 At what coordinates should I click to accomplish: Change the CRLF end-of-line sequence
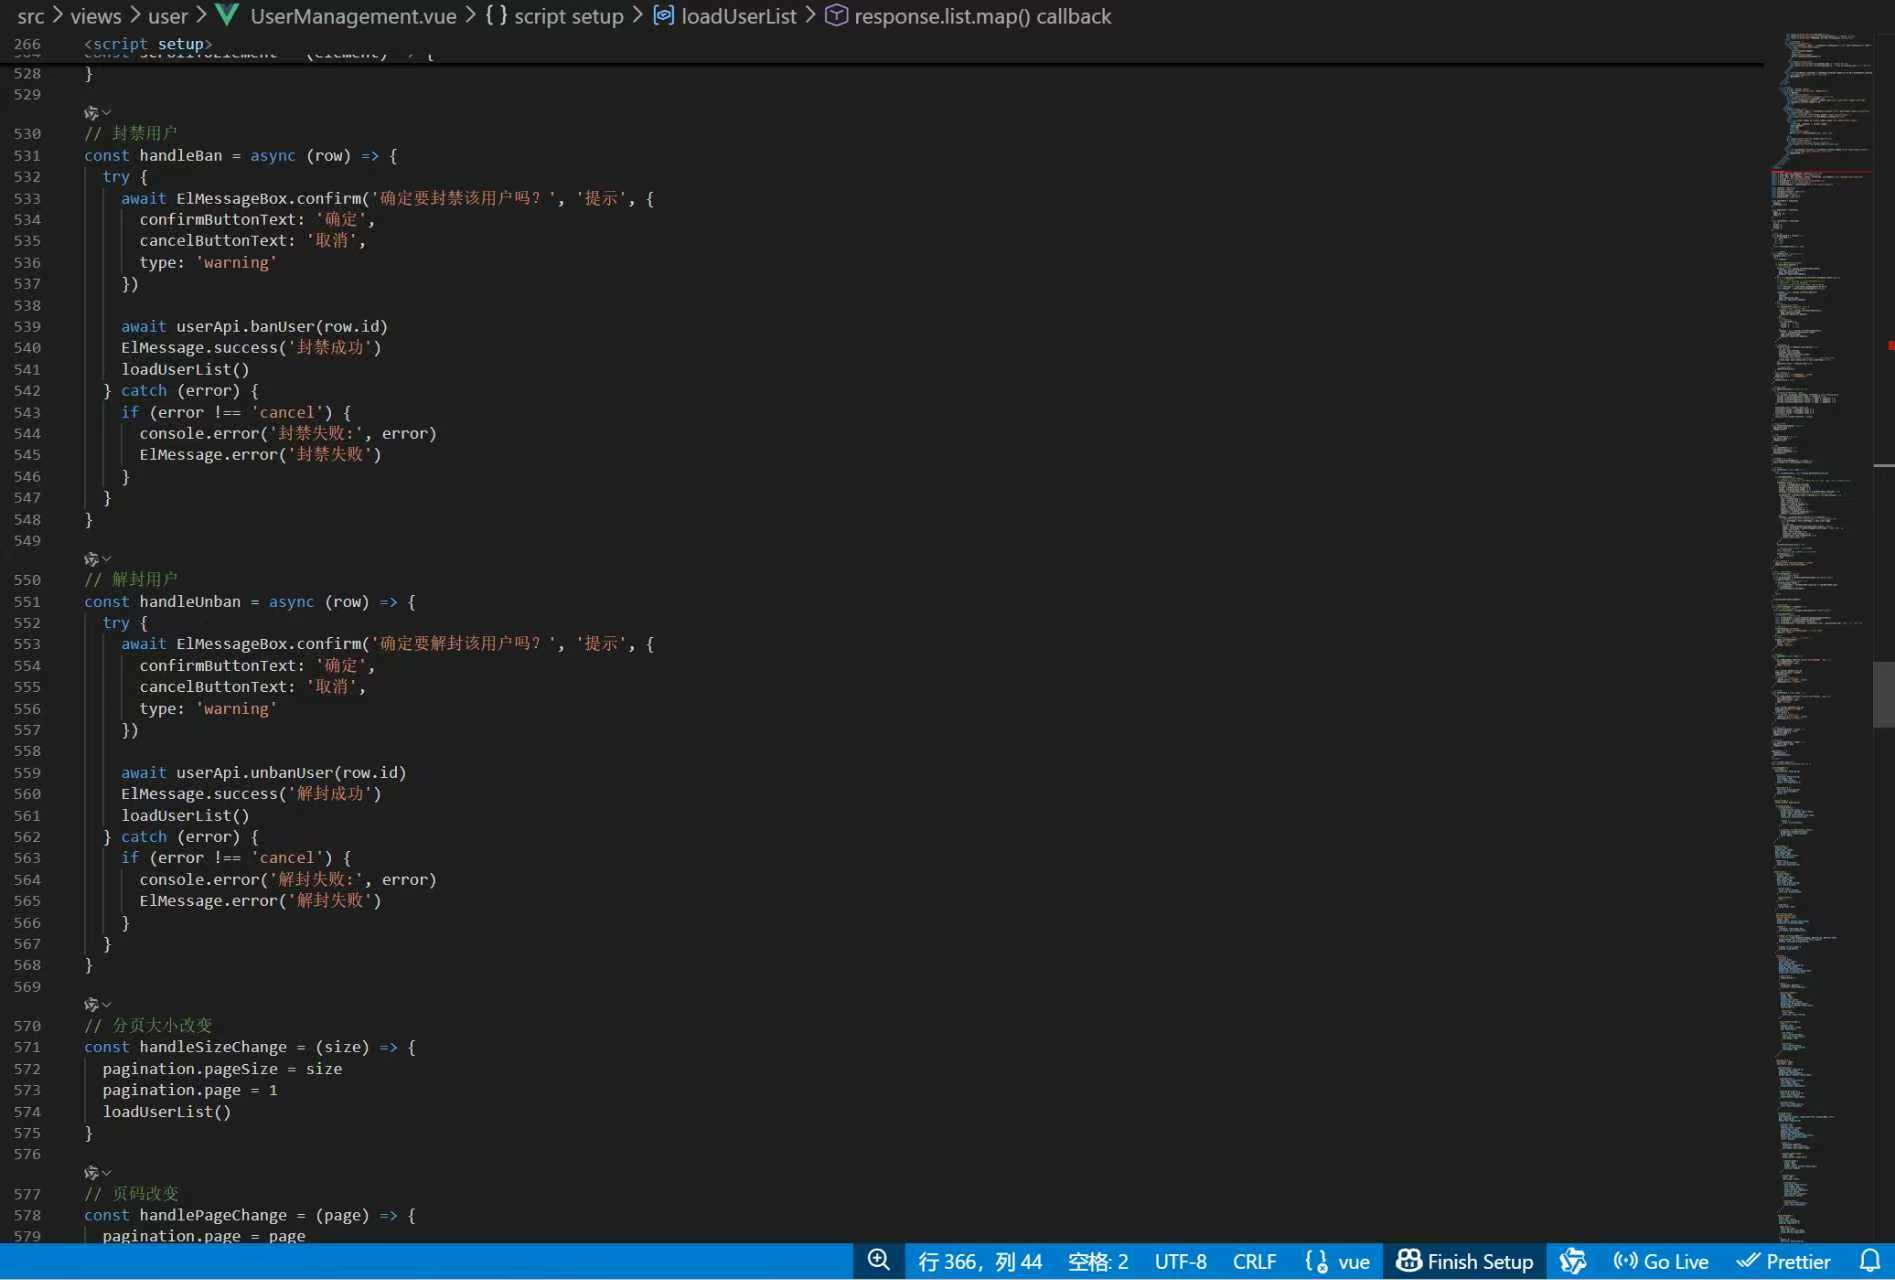click(1254, 1261)
